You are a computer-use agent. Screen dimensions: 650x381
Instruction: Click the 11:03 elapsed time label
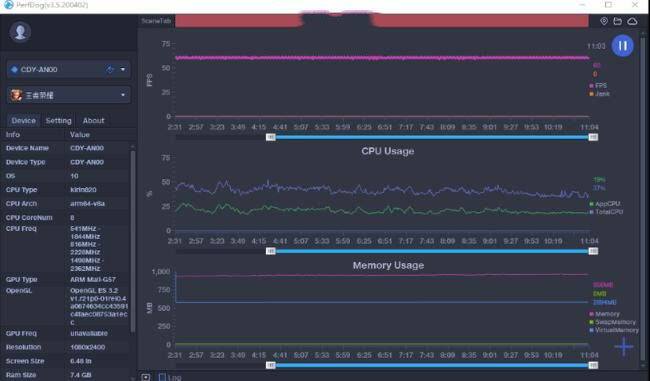[596, 46]
